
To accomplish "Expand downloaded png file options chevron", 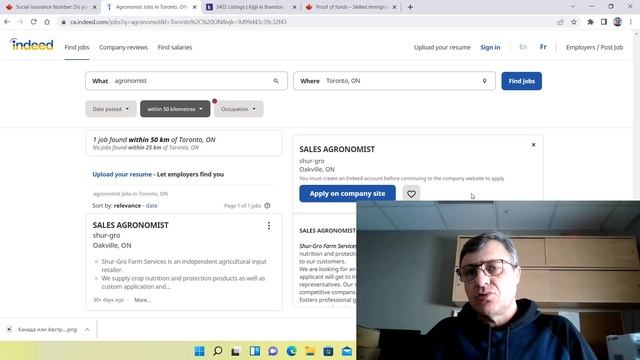I will (87, 329).
